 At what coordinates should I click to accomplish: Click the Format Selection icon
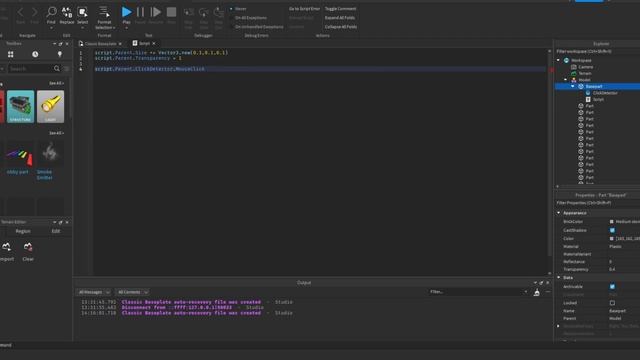tap(104, 11)
